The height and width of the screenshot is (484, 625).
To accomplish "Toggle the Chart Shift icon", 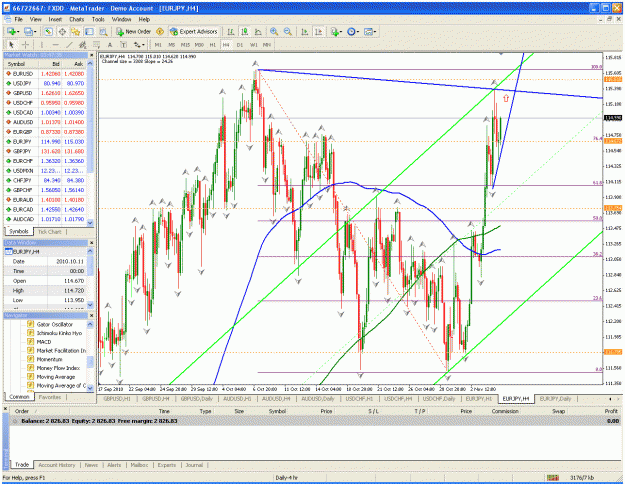I will point(318,31).
